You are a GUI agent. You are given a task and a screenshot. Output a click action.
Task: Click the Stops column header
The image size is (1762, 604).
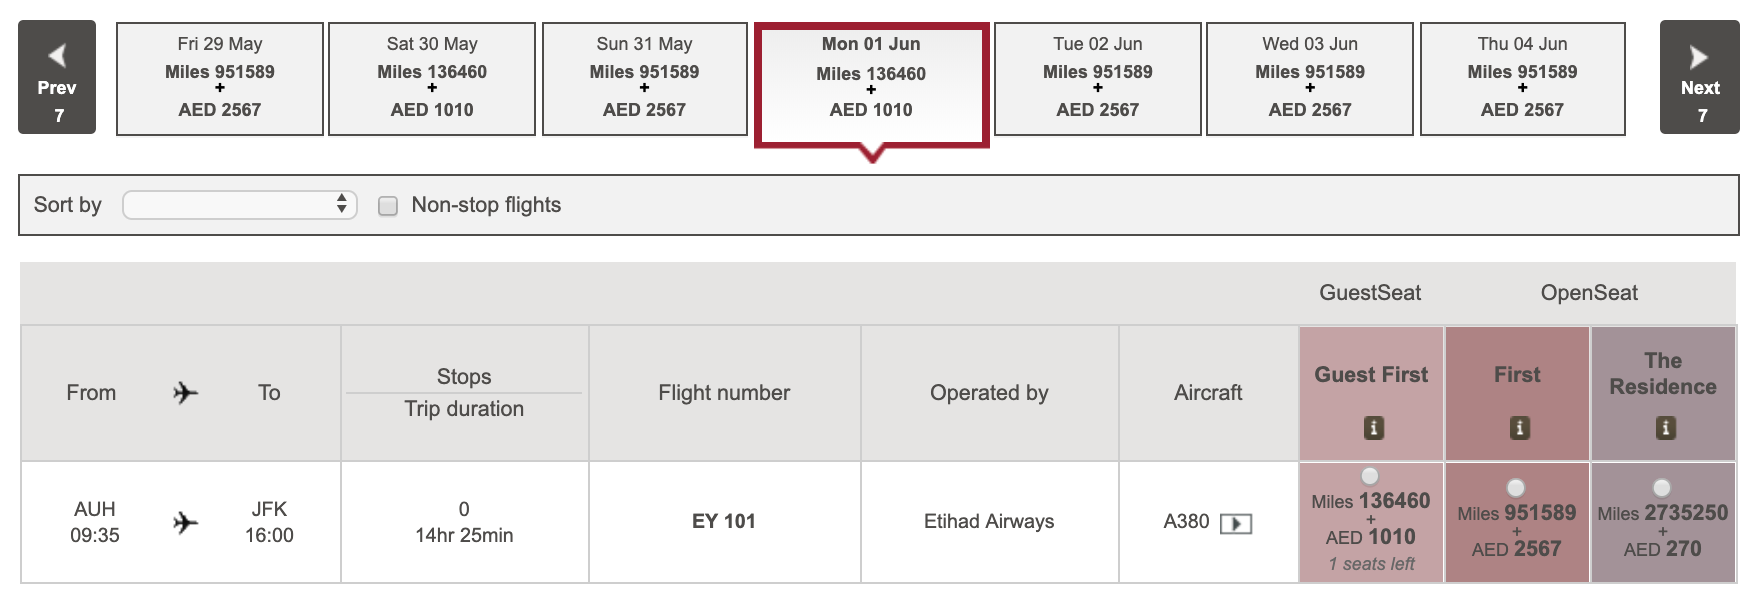pos(464,377)
